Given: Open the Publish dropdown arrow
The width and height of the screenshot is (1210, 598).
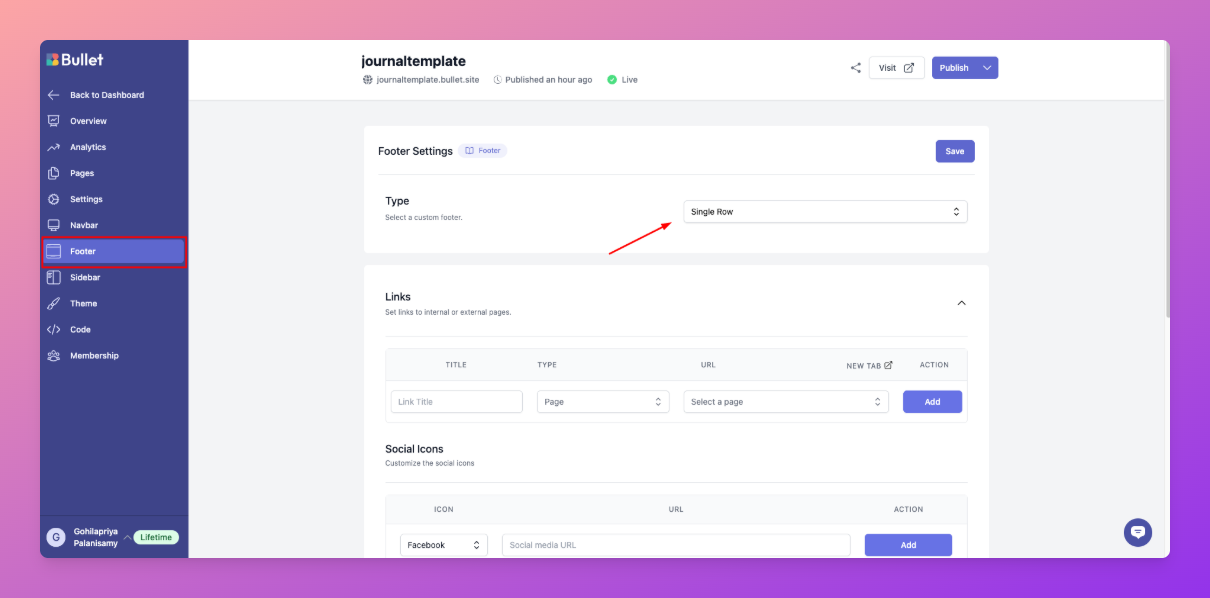Looking at the screenshot, I should (x=987, y=68).
